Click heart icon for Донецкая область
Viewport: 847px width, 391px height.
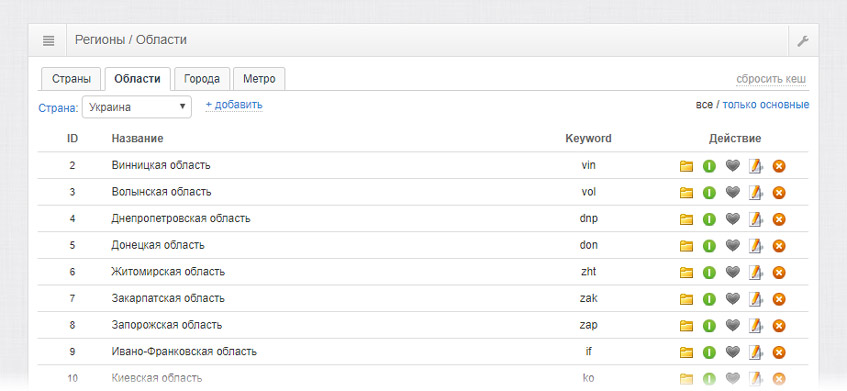[732, 246]
